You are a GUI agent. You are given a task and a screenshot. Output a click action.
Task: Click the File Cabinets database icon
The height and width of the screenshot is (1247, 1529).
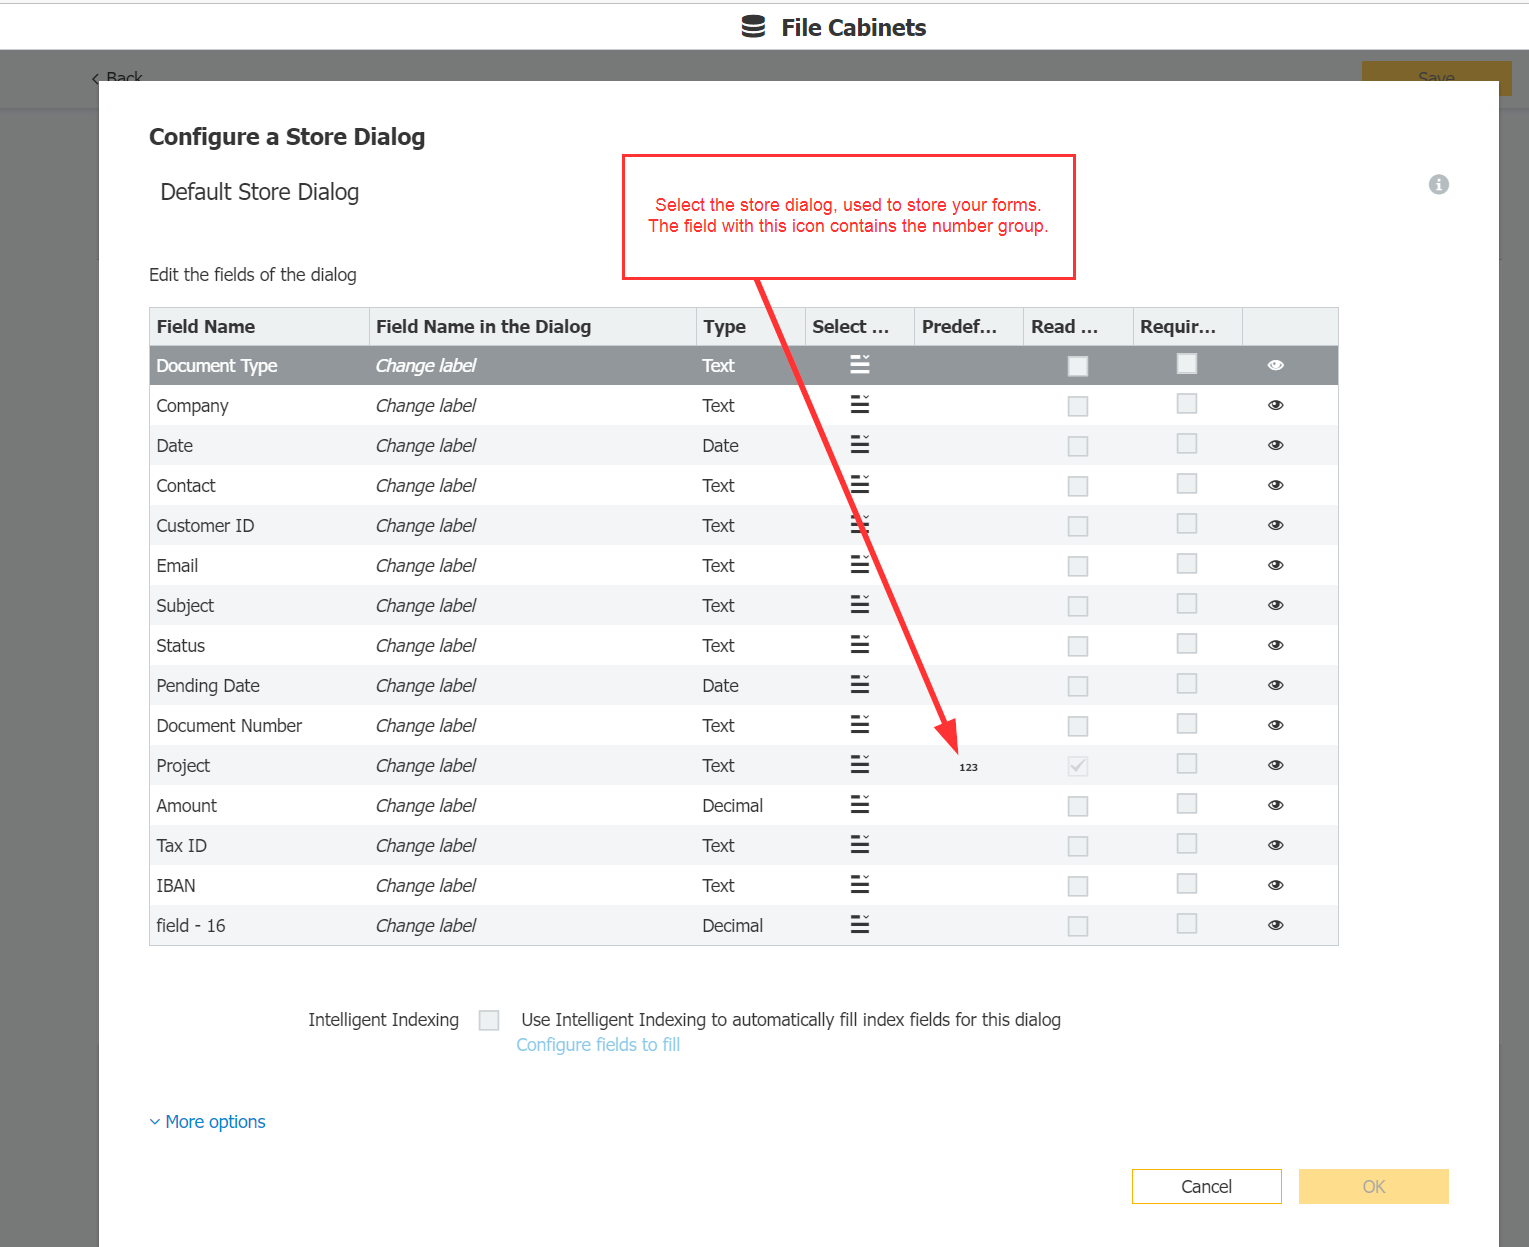click(x=753, y=27)
